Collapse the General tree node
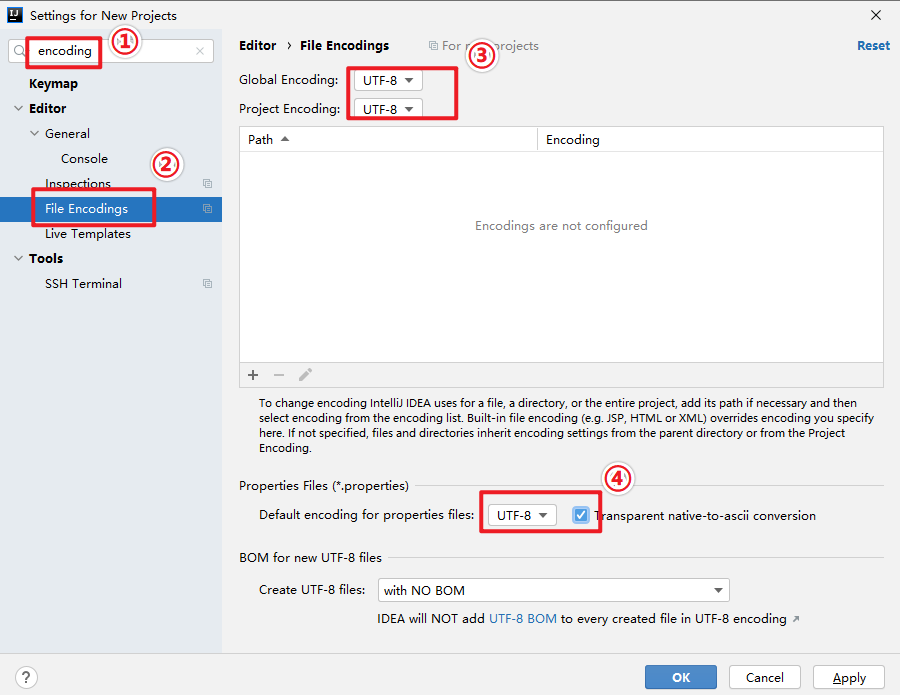Viewport: 900px width, 695px height. tap(34, 134)
